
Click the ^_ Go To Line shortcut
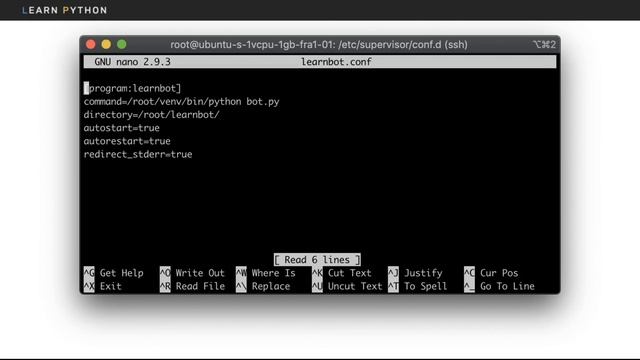tap(499, 286)
